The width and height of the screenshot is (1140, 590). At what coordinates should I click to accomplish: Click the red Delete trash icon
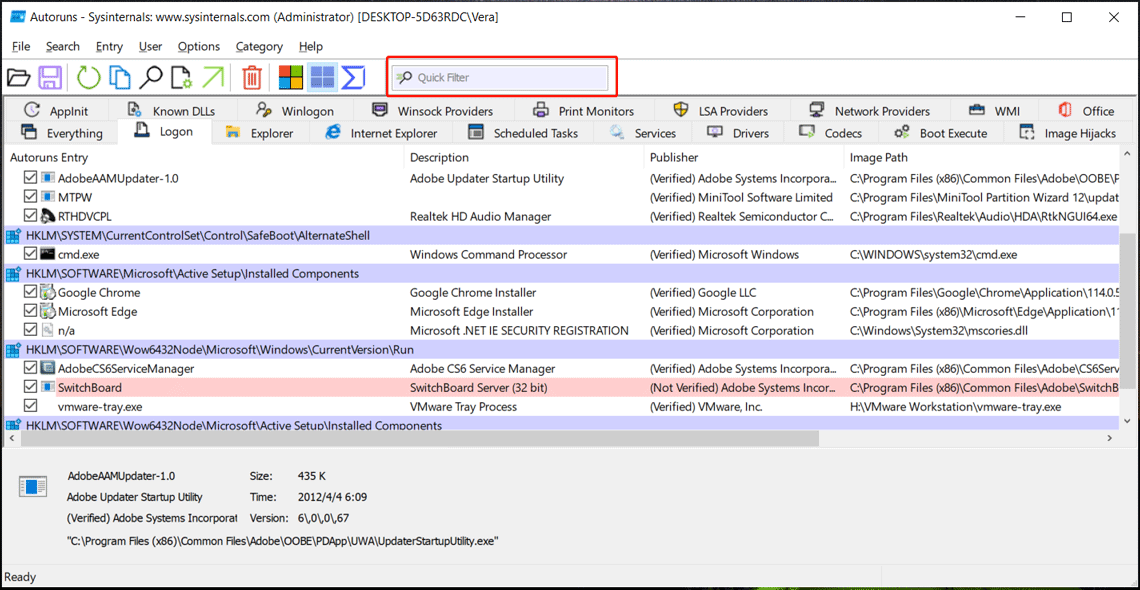(x=252, y=77)
